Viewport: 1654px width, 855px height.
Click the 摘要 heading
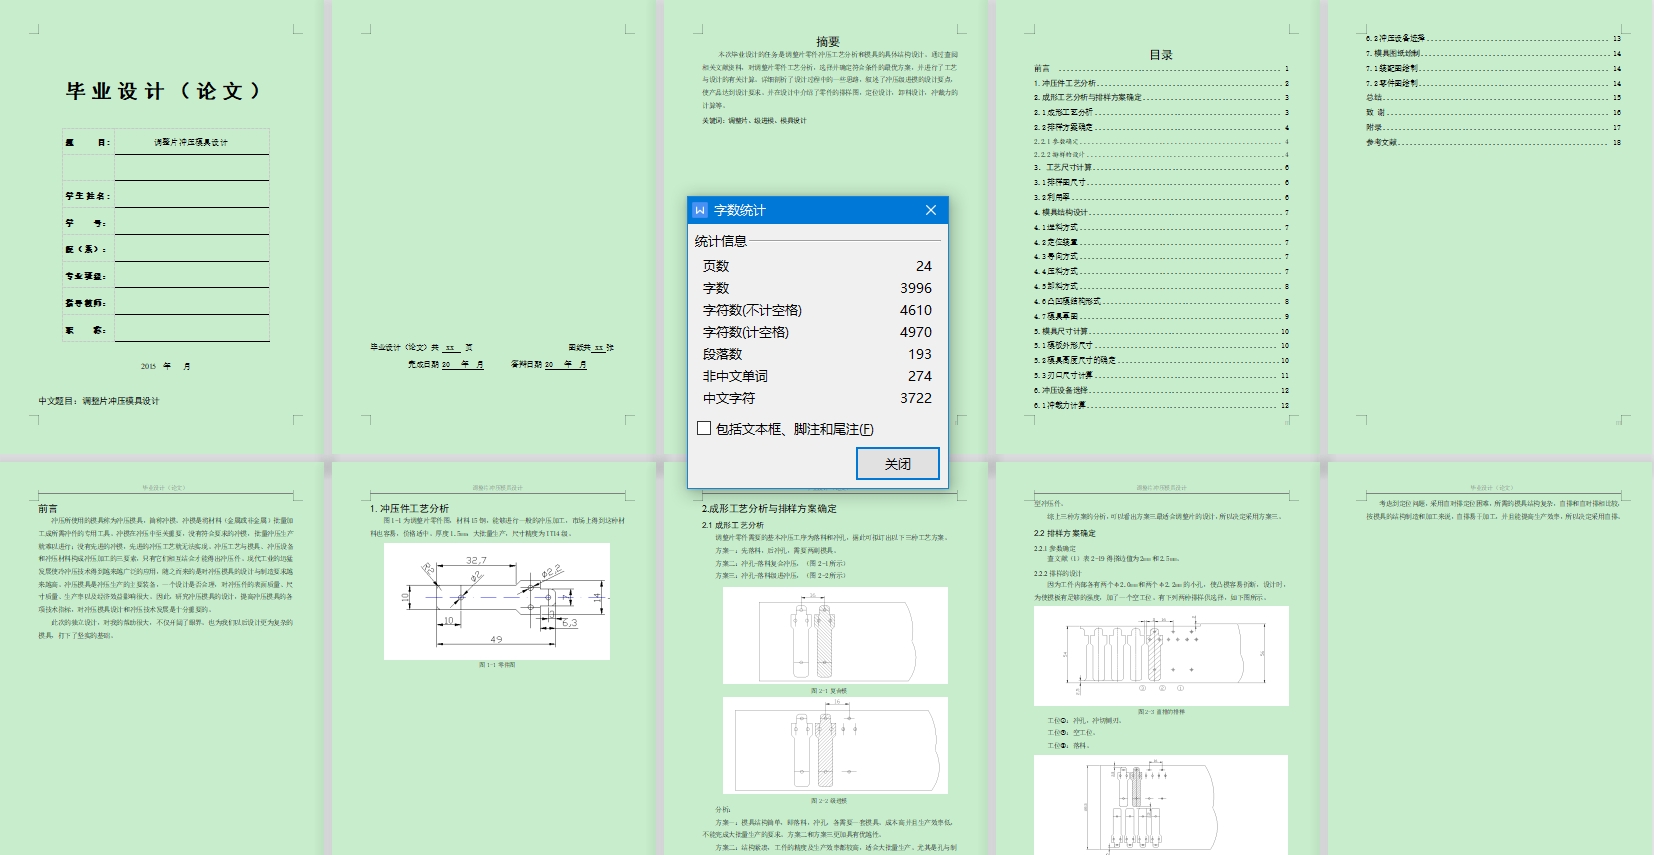click(x=828, y=42)
